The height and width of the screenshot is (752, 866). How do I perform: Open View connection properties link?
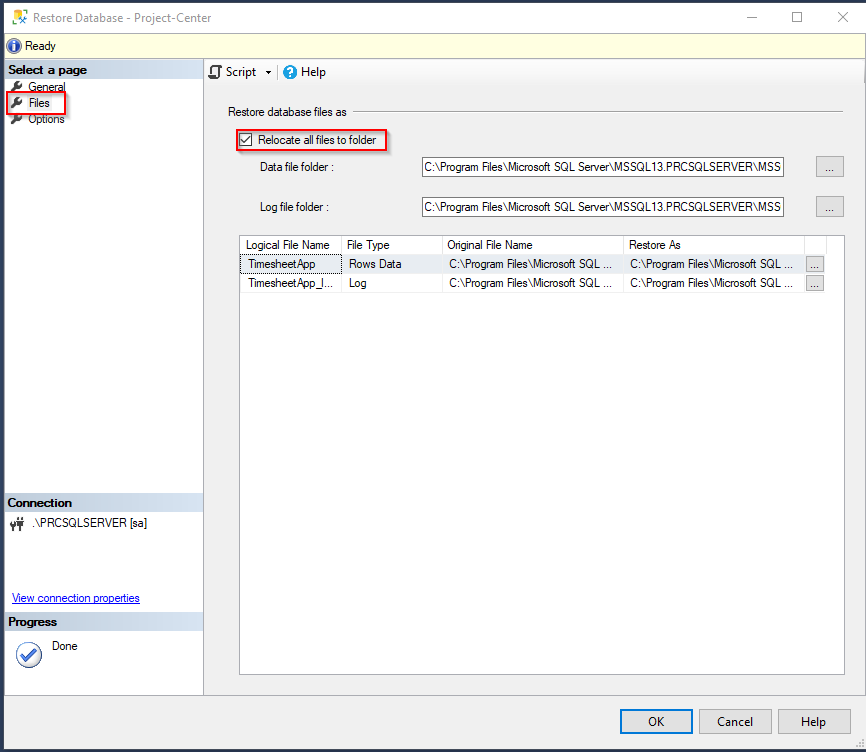click(x=76, y=598)
